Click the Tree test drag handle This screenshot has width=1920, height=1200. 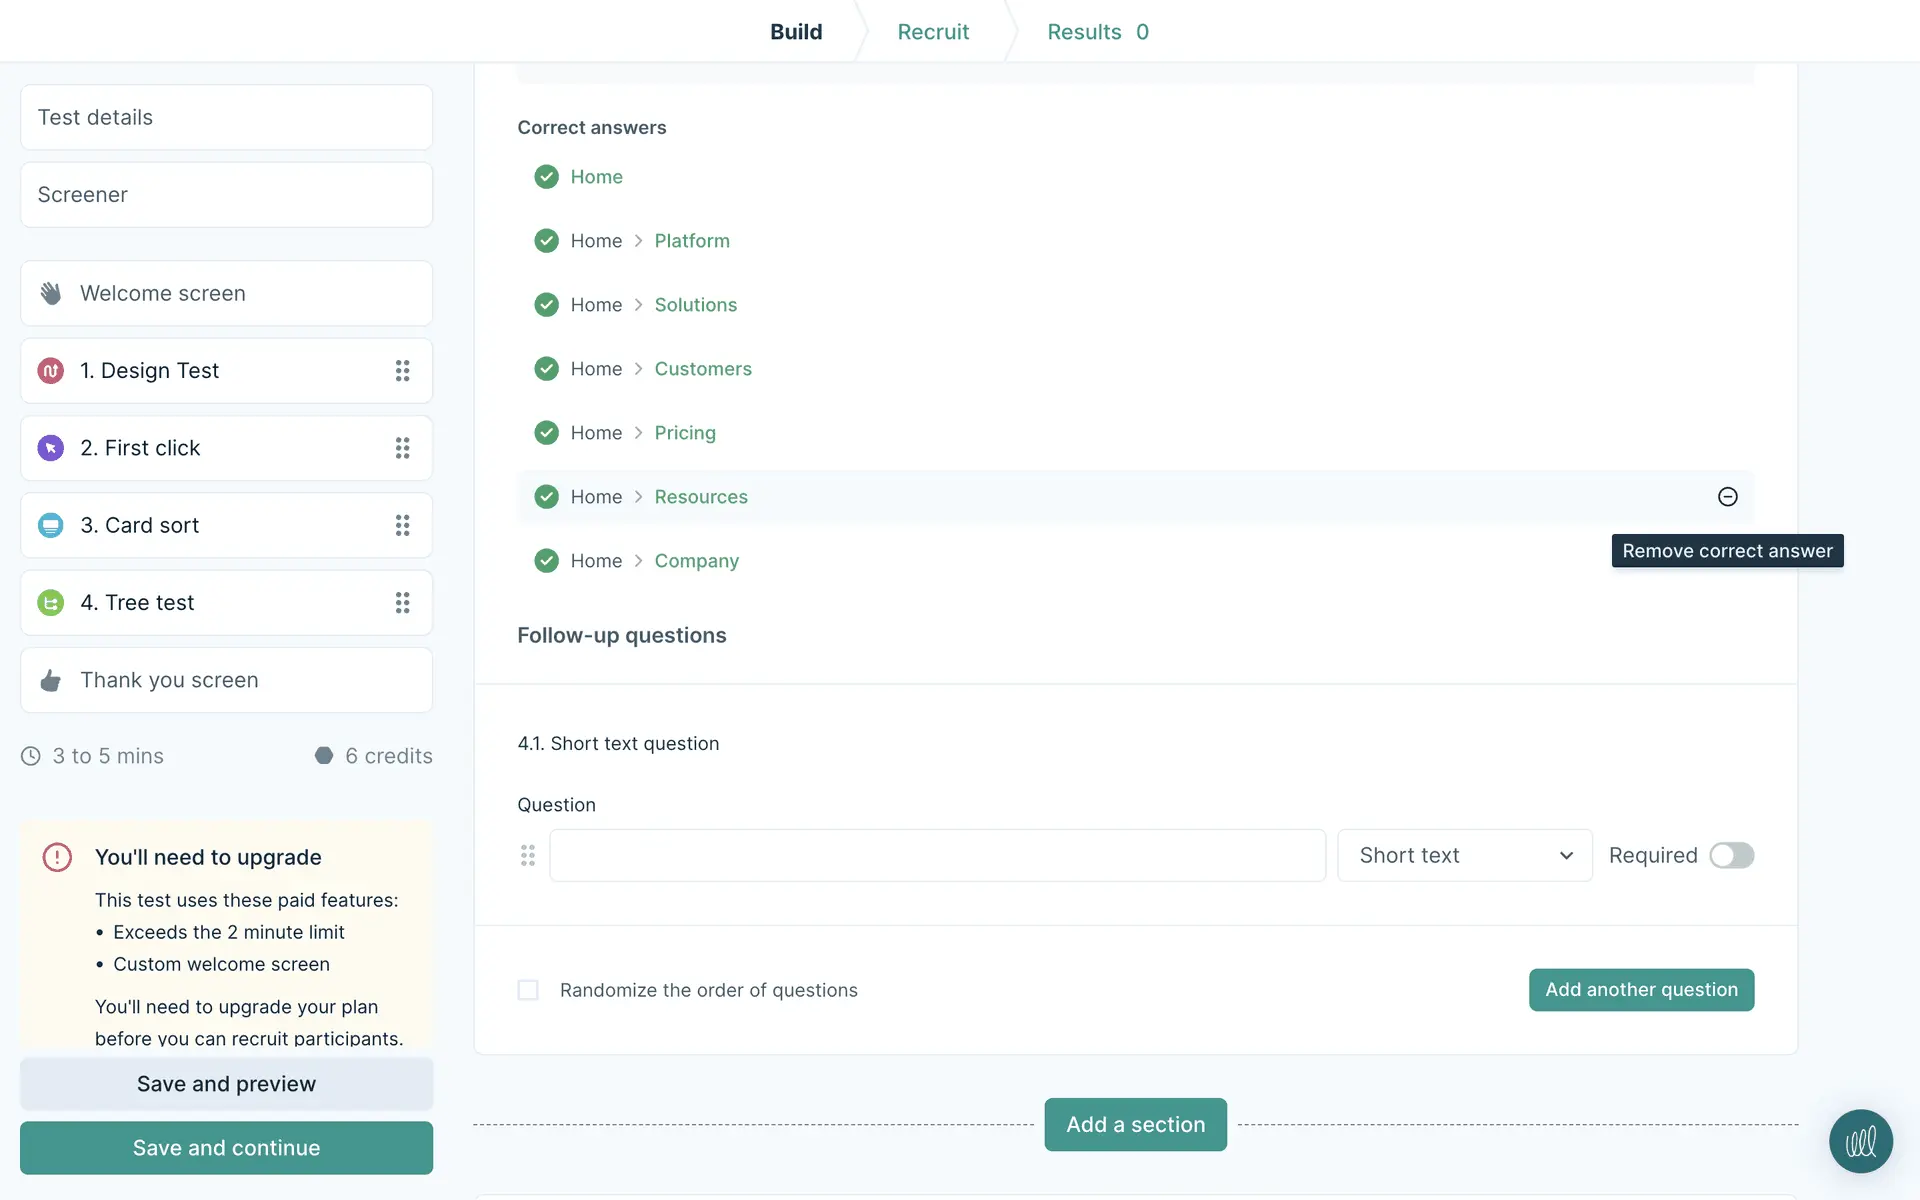click(x=402, y=603)
